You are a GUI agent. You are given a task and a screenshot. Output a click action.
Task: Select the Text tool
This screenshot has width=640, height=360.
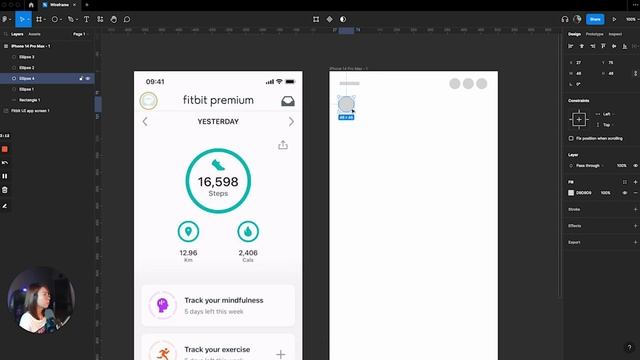pyautogui.click(x=87, y=19)
